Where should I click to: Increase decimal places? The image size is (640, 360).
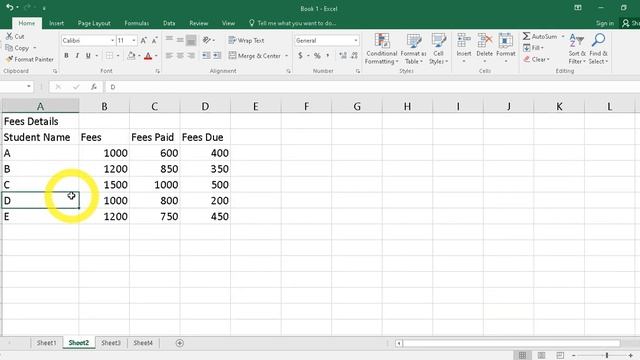342,56
